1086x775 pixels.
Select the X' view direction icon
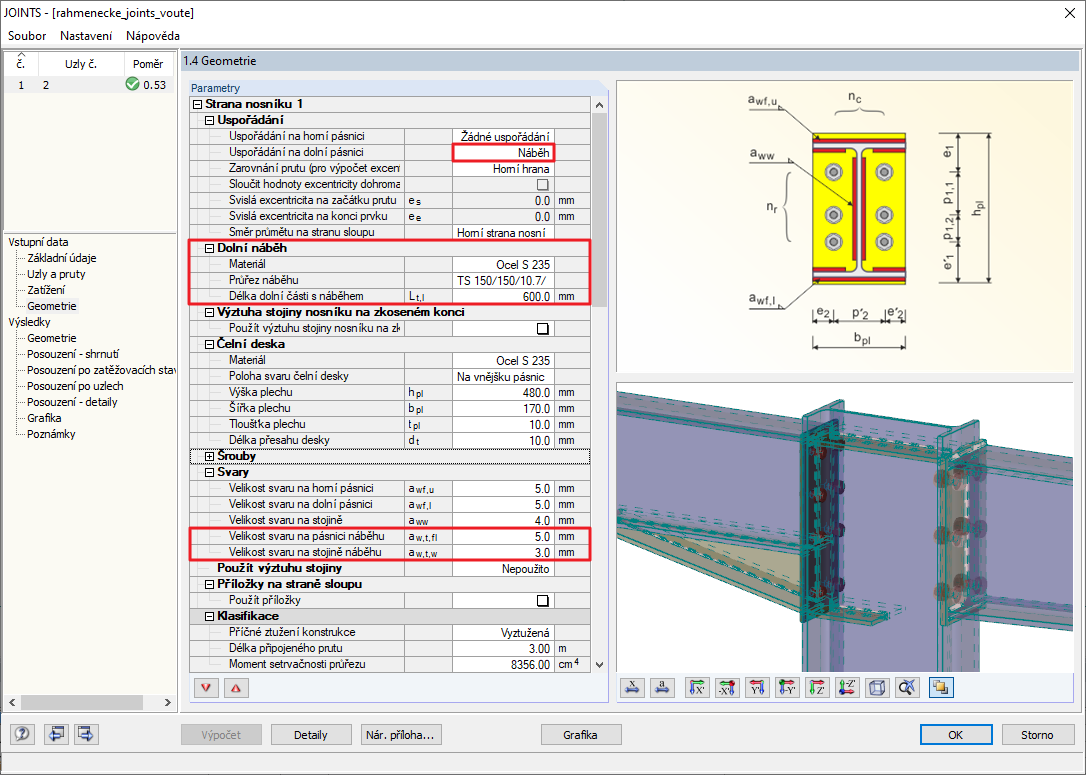(696, 687)
